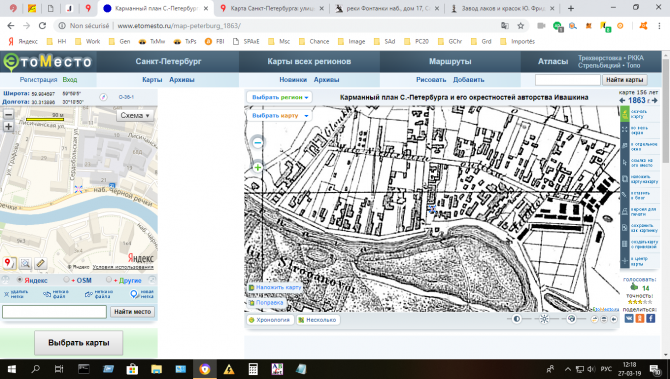Click map search input field at top

tap(567, 80)
